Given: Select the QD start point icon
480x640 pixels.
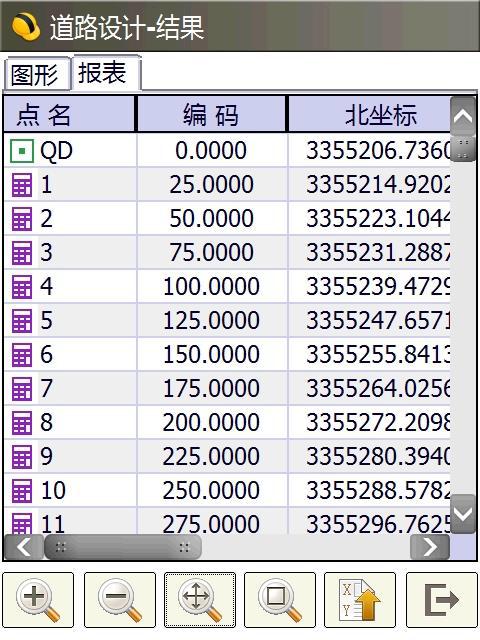Looking at the screenshot, I should [x=22, y=151].
